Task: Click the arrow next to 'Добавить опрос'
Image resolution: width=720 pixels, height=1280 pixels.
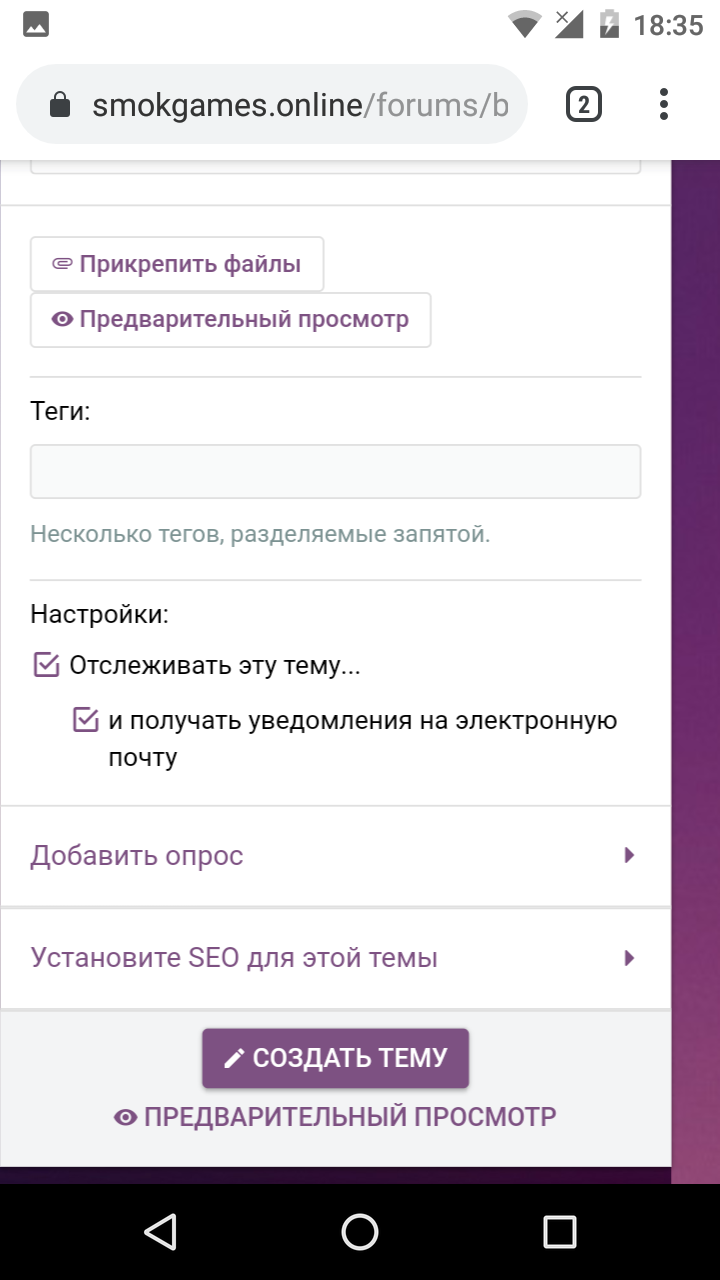Action: pos(630,856)
